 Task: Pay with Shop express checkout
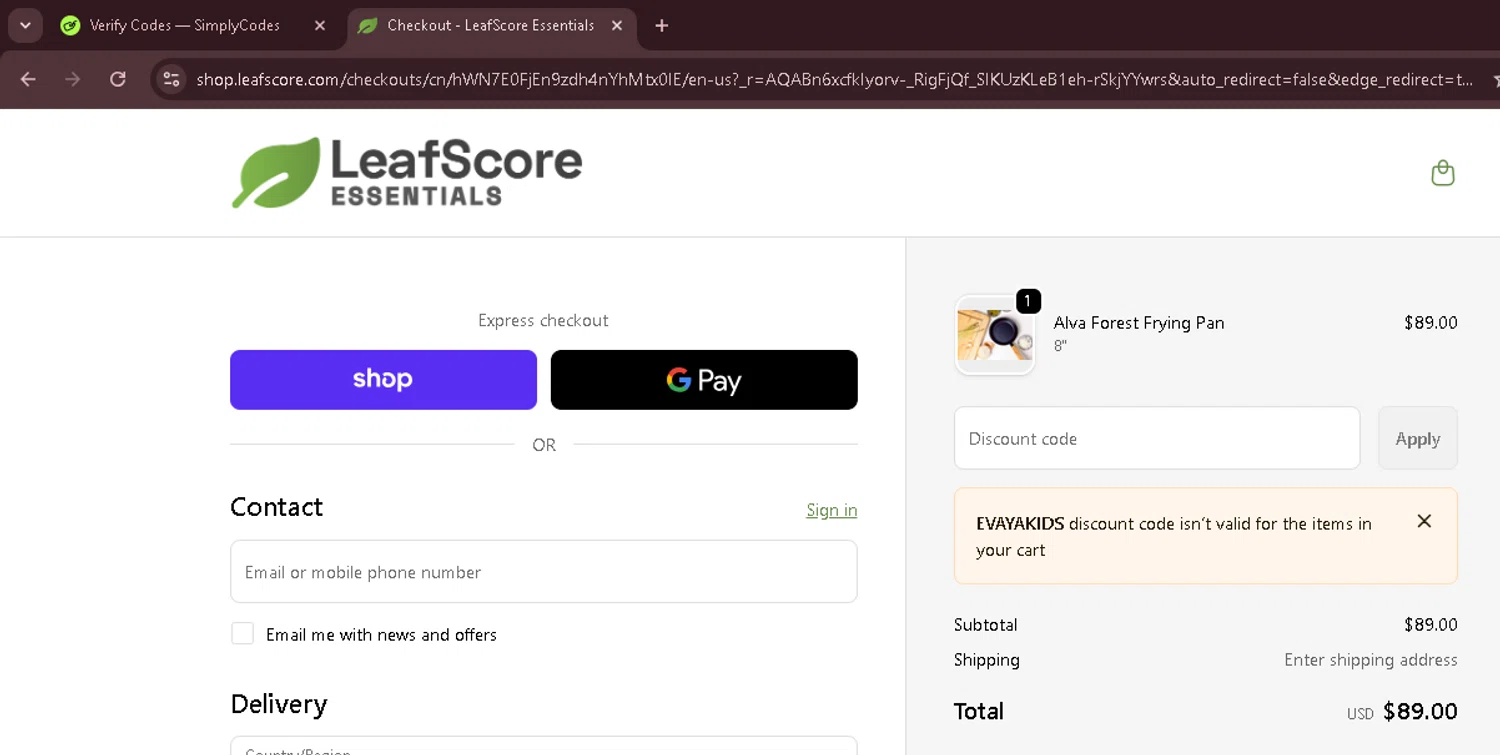pyautogui.click(x=383, y=380)
